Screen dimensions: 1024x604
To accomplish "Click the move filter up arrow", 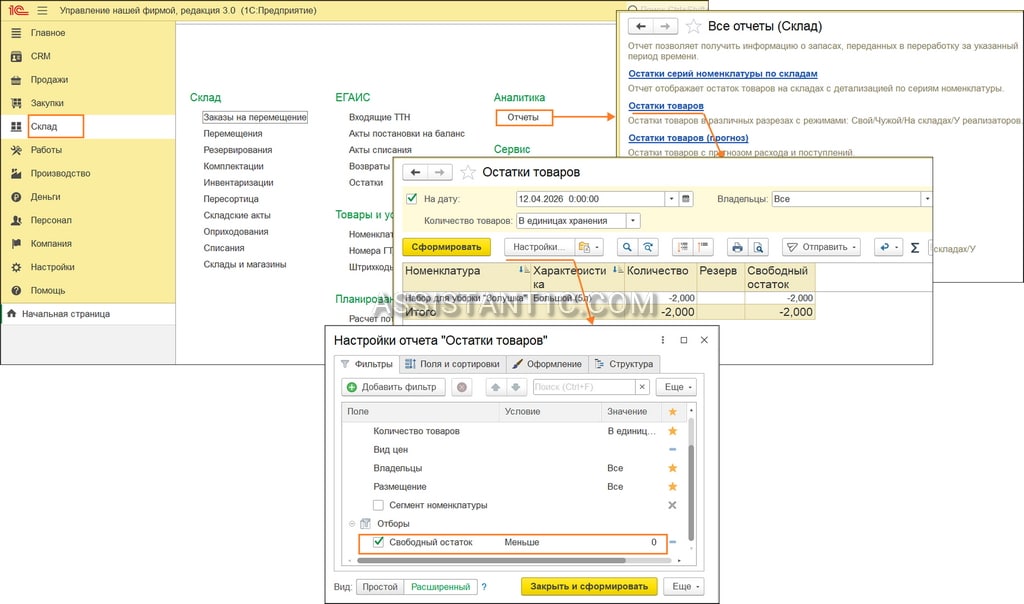I will (496, 387).
